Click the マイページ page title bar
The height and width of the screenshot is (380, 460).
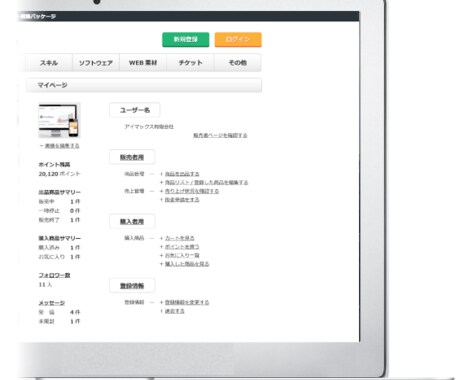click(x=144, y=85)
